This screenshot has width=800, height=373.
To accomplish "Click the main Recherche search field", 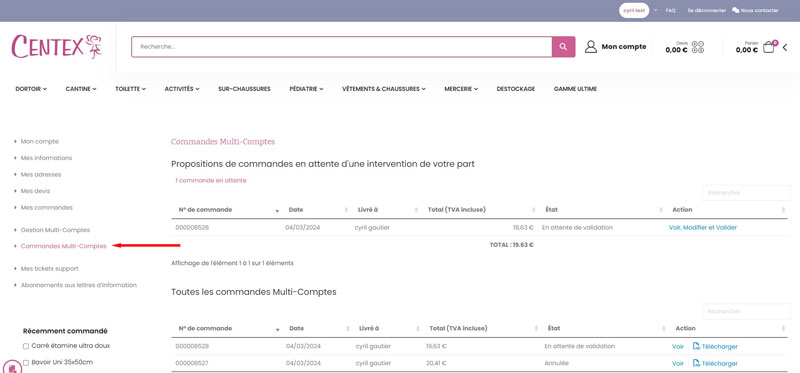I will click(x=342, y=47).
